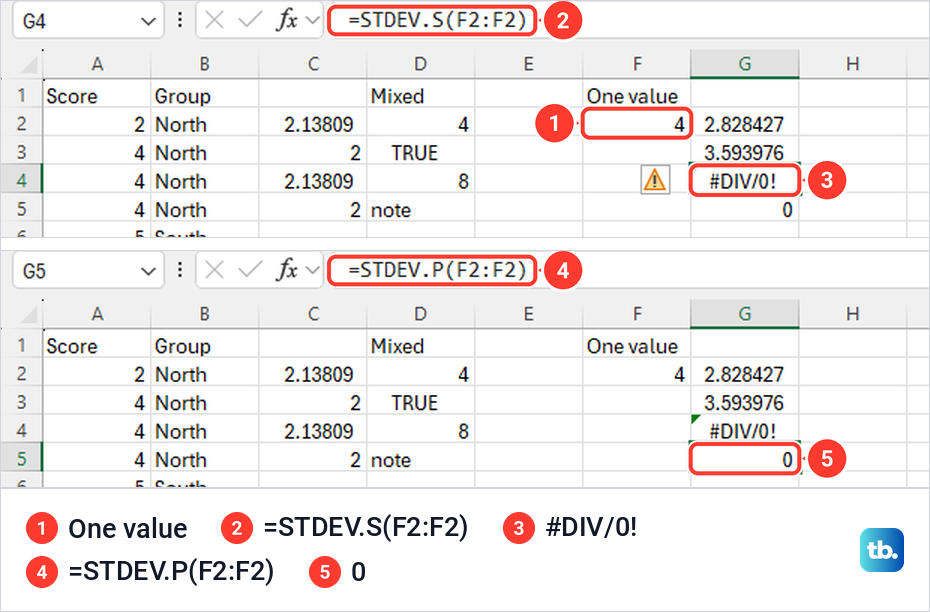Select cell G2 showing 2.828427 in the bottom sheet

point(744,374)
